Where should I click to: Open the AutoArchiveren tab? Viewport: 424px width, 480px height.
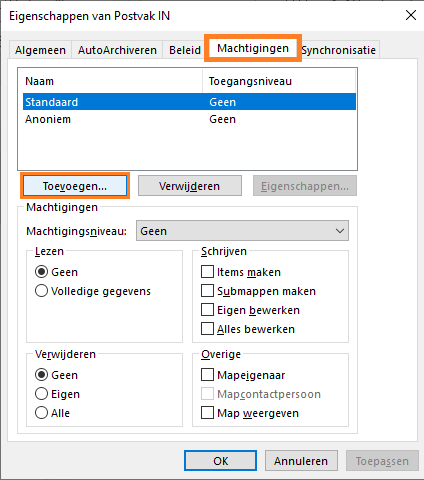pyautogui.click(x=117, y=50)
